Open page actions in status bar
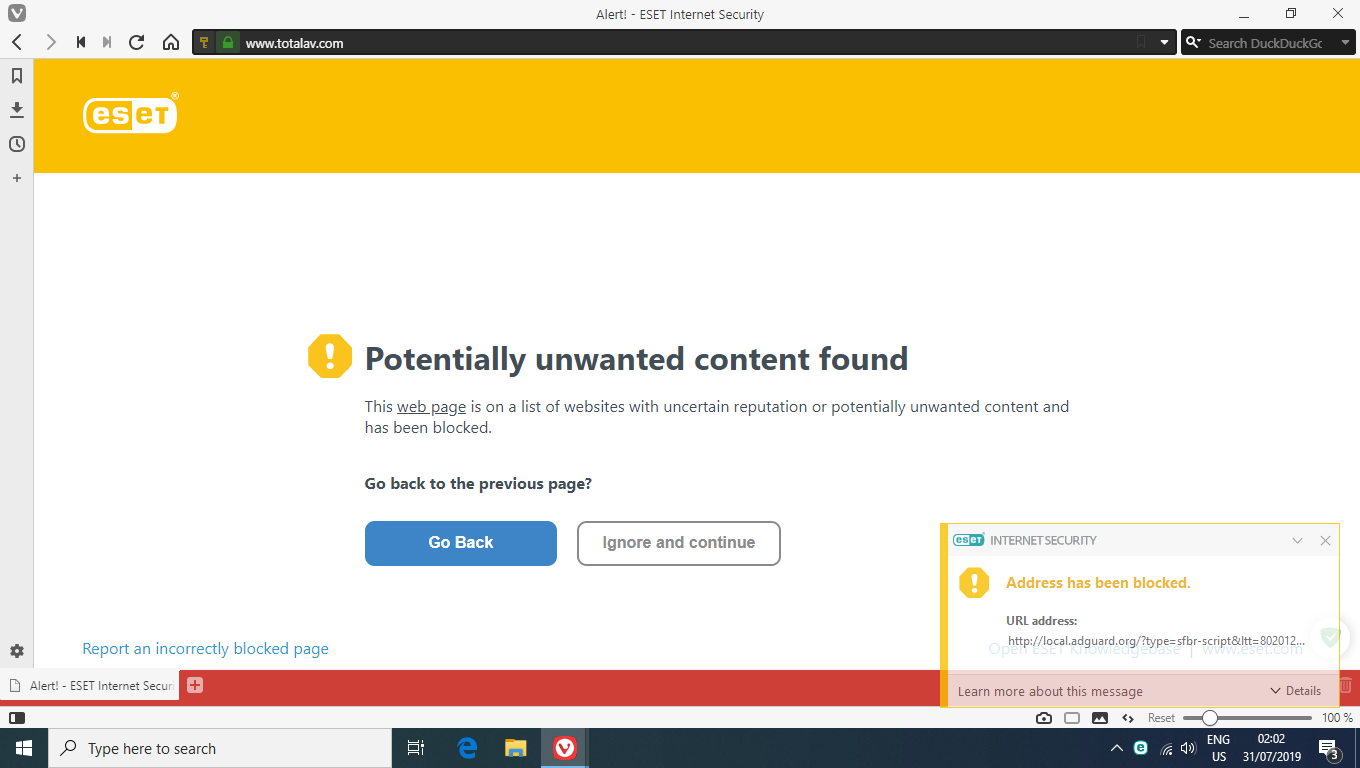Viewport: 1360px width, 768px height. tap(1128, 718)
